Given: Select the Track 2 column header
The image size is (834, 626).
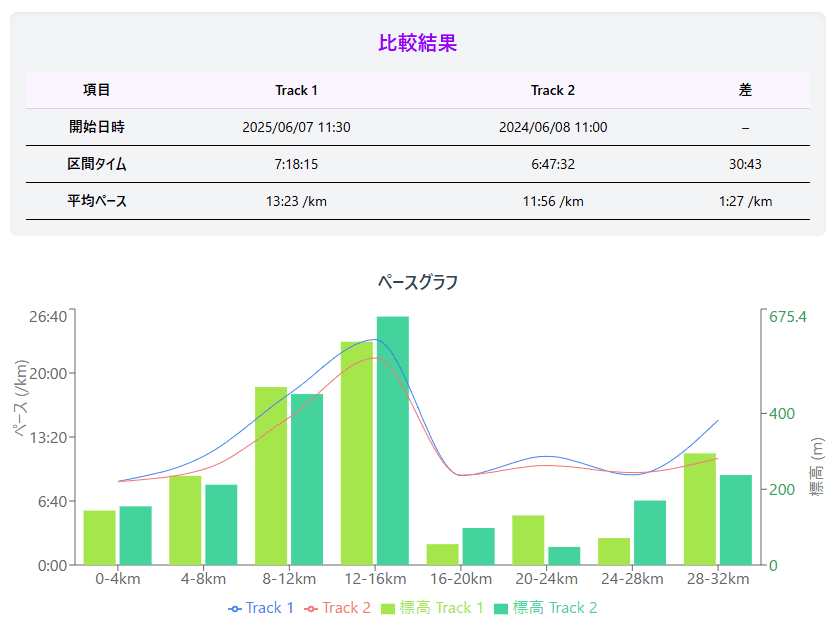Looking at the screenshot, I should point(553,90).
